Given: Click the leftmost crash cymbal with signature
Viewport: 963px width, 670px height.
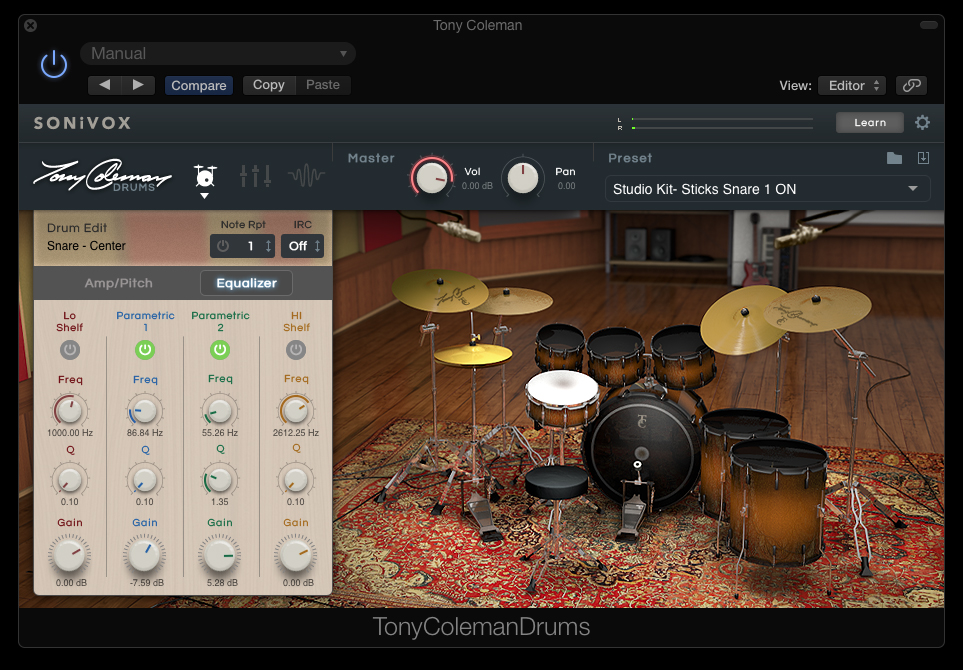Looking at the screenshot, I should pyautogui.click(x=440, y=290).
